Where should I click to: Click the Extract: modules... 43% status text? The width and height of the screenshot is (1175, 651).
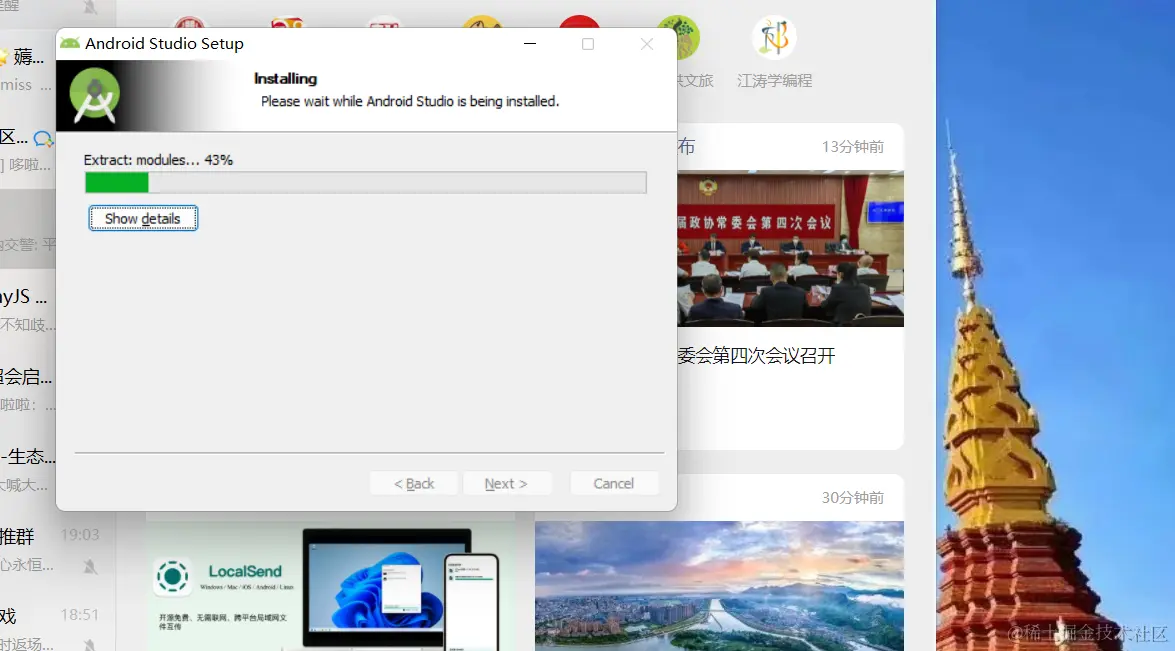(158, 160)
